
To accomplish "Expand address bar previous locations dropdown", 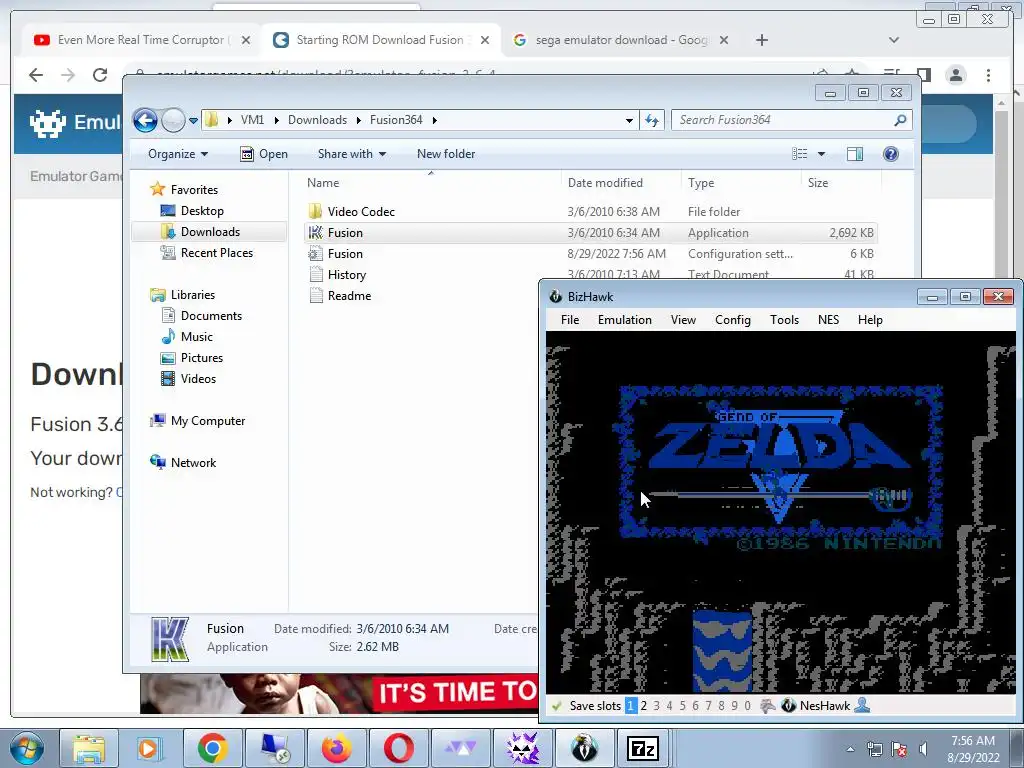I will click(x=629, y=121).
